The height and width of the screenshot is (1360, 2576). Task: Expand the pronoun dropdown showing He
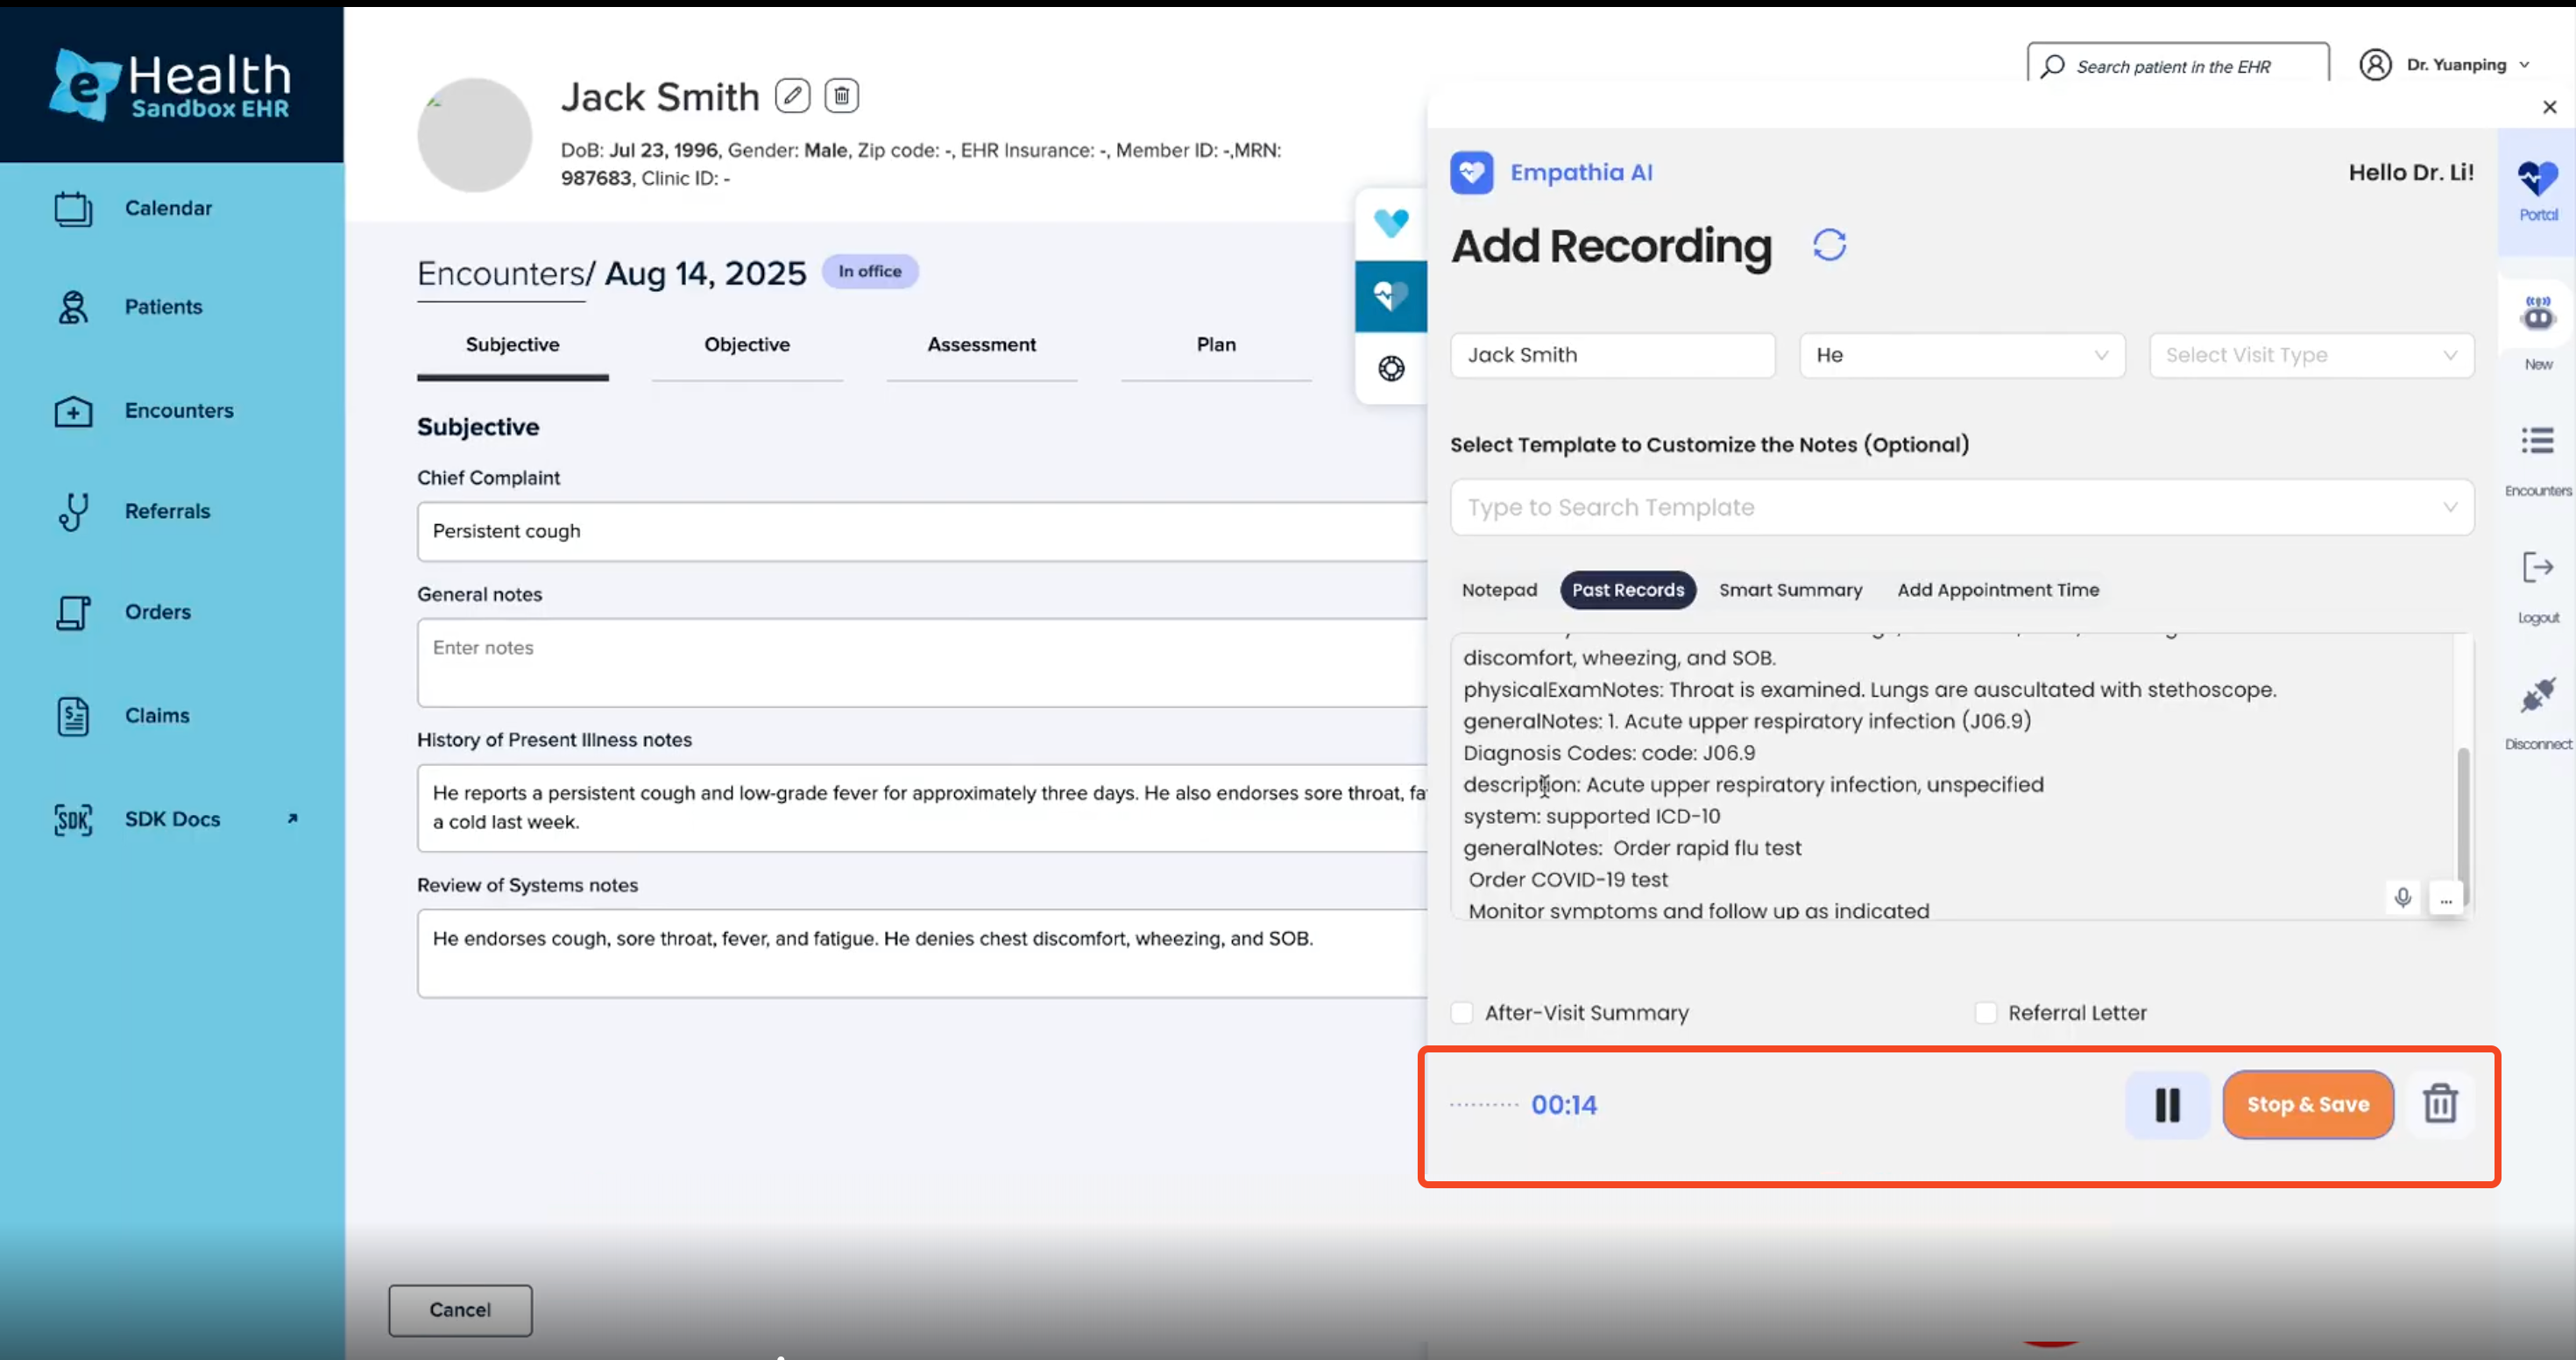click(x=1961, y=355)
